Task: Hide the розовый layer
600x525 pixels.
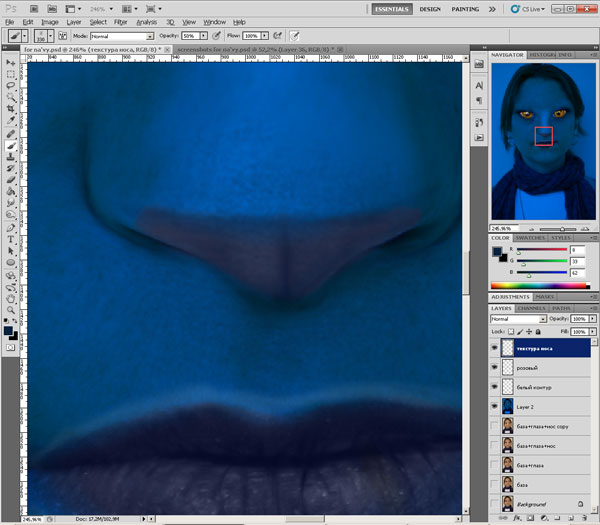Action: 496,368
